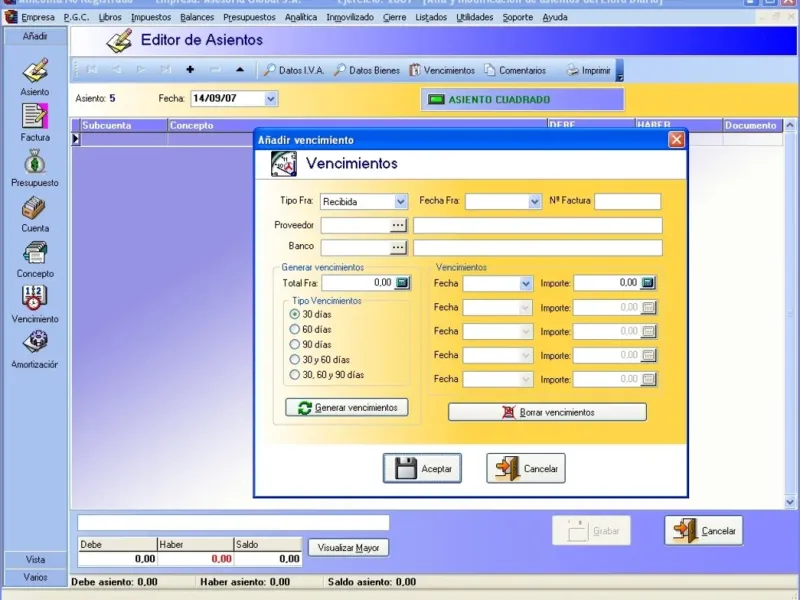
Task: Open the Presupuestos menu
Action: coord(249,17)
